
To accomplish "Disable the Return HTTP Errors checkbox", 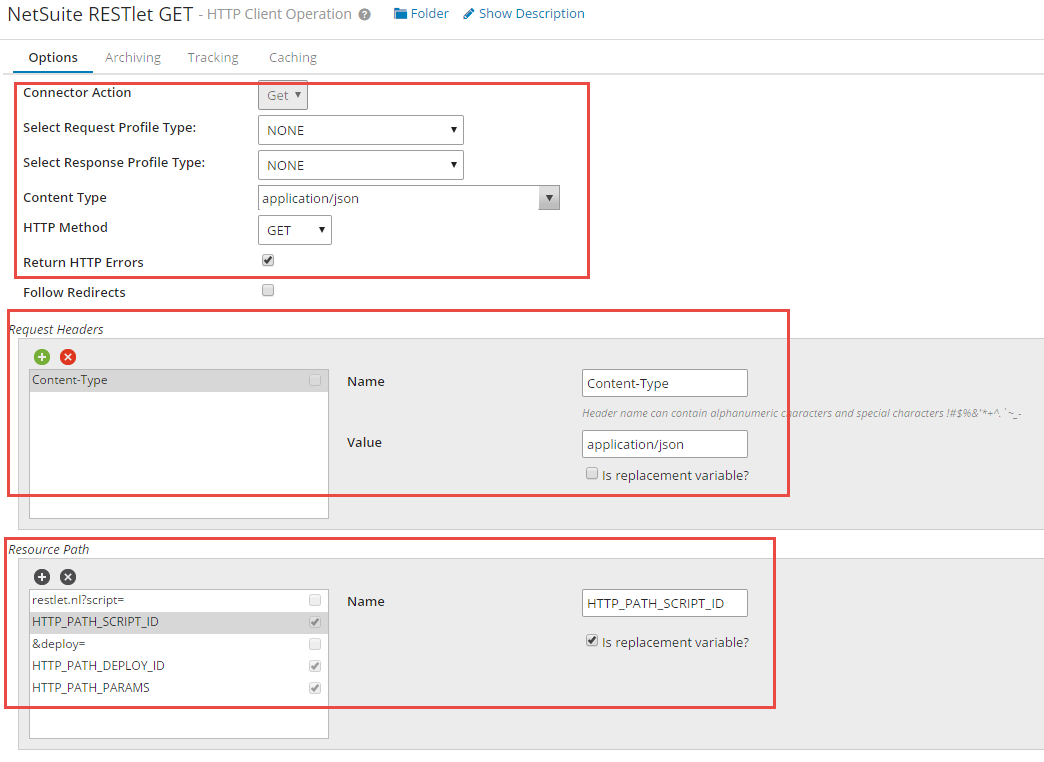I will click(267, 260).
